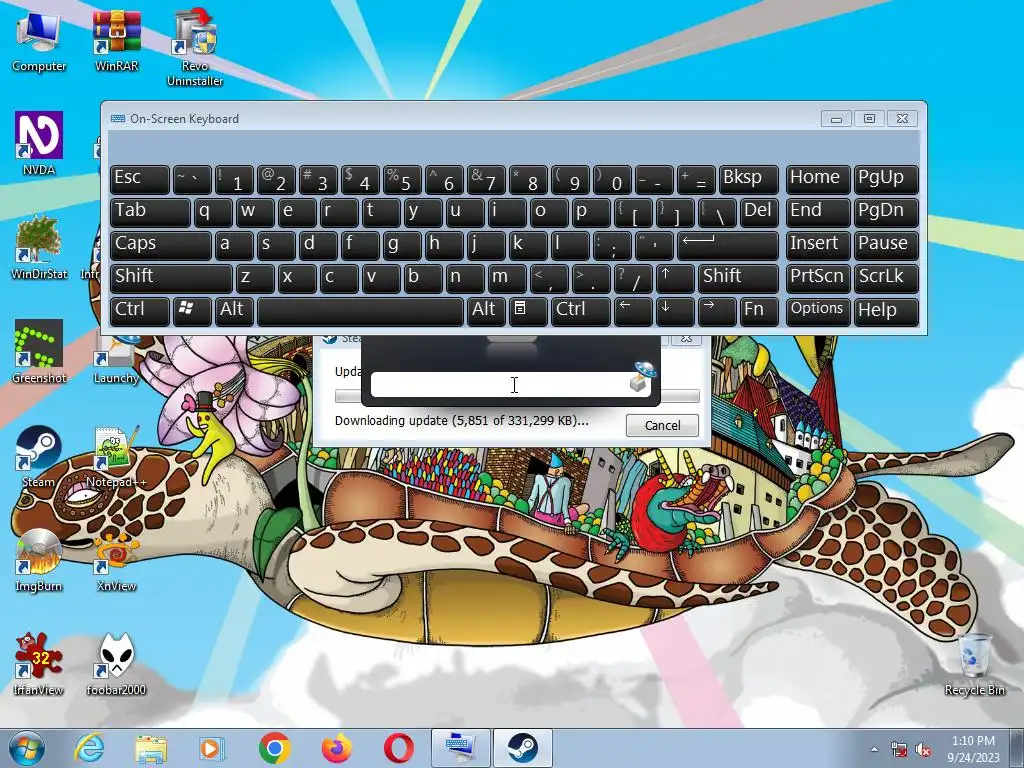The image size is (1024, 768).
Task: Toggle the right Alt key
Action: pyautogui.click(x=486, y=311)
